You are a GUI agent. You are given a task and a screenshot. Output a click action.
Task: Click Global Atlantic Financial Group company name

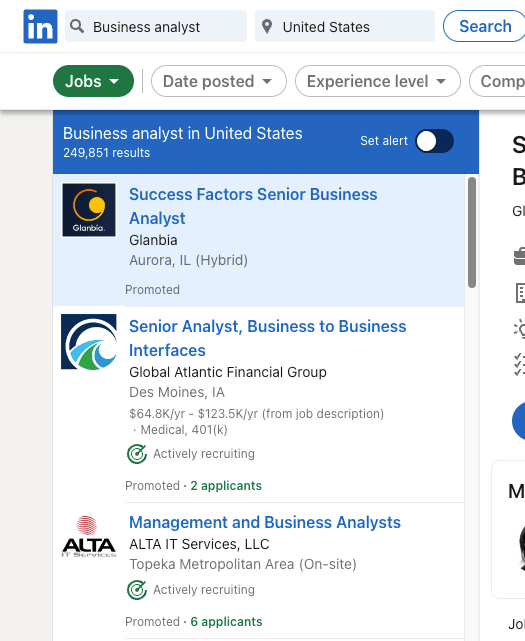(x=228, y=372)
